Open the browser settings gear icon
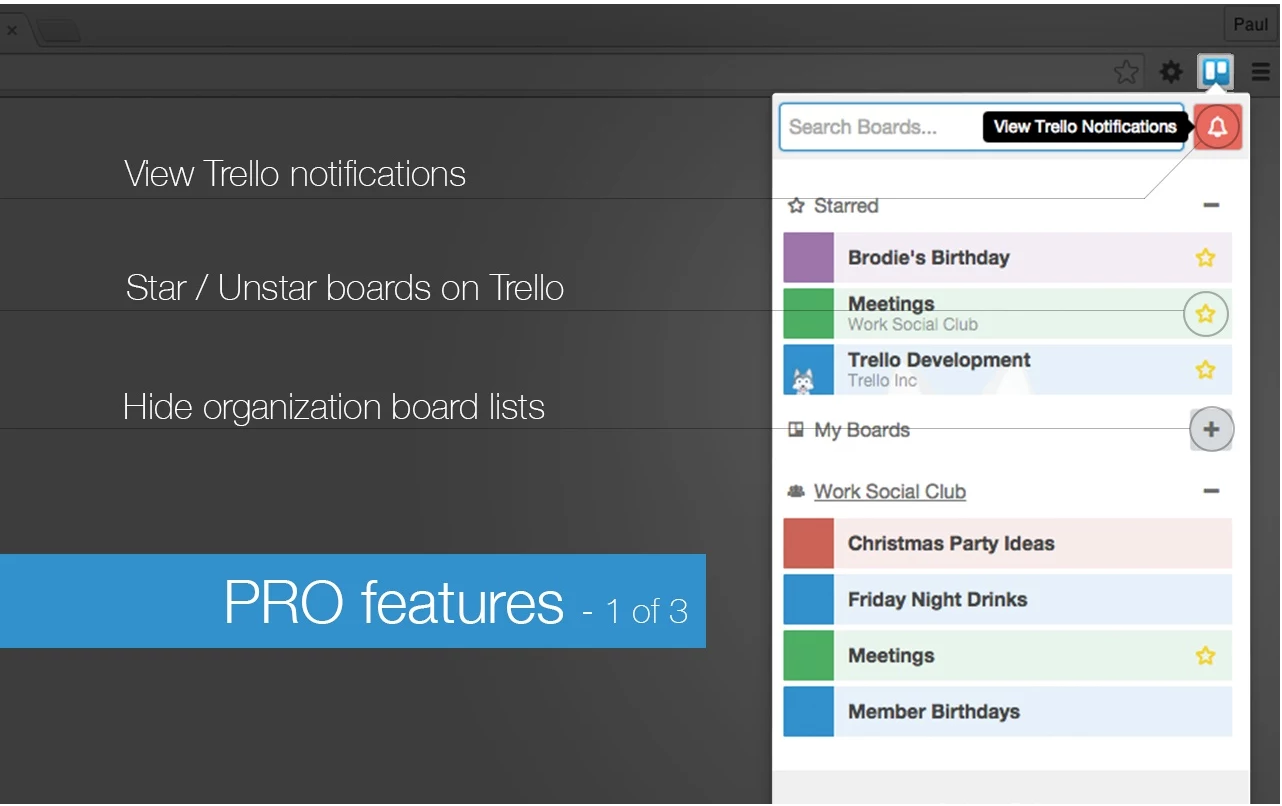1282x806 pixels. 1170,71
